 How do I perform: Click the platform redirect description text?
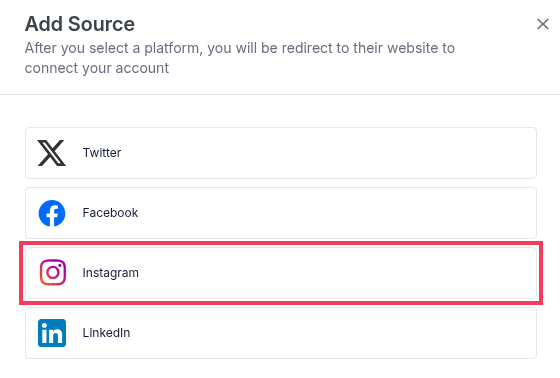240,58
